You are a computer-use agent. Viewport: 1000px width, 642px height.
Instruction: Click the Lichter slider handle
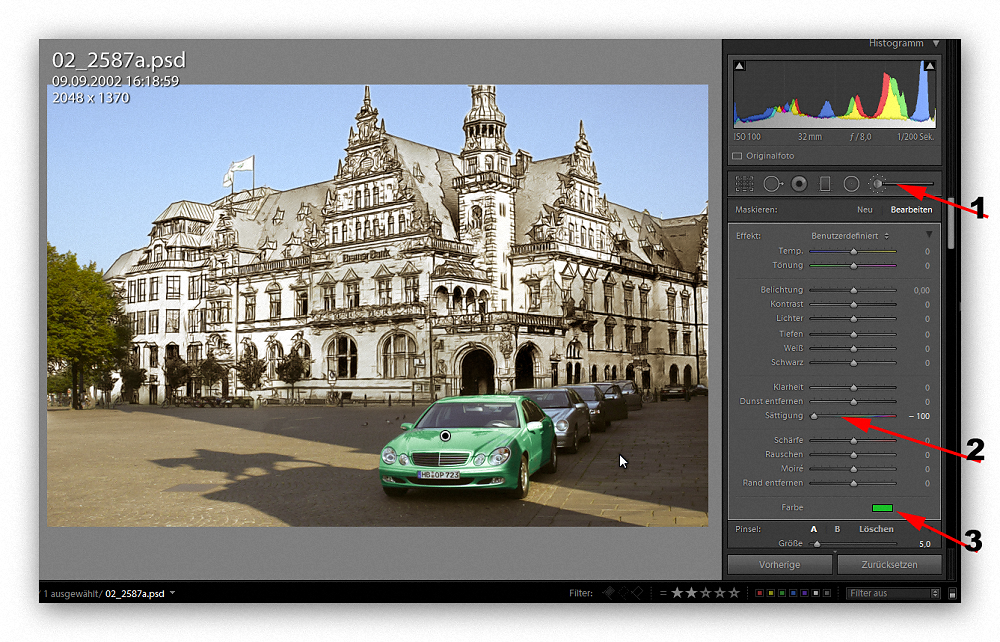[853, 319]
